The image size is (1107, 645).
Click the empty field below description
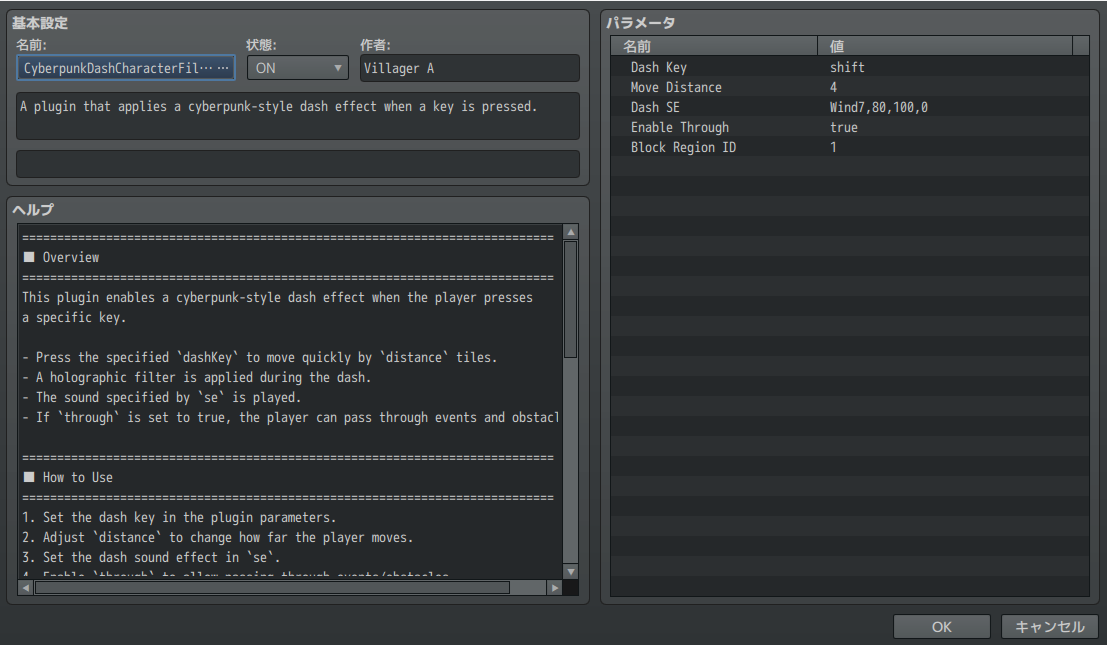tap(298, 164)
